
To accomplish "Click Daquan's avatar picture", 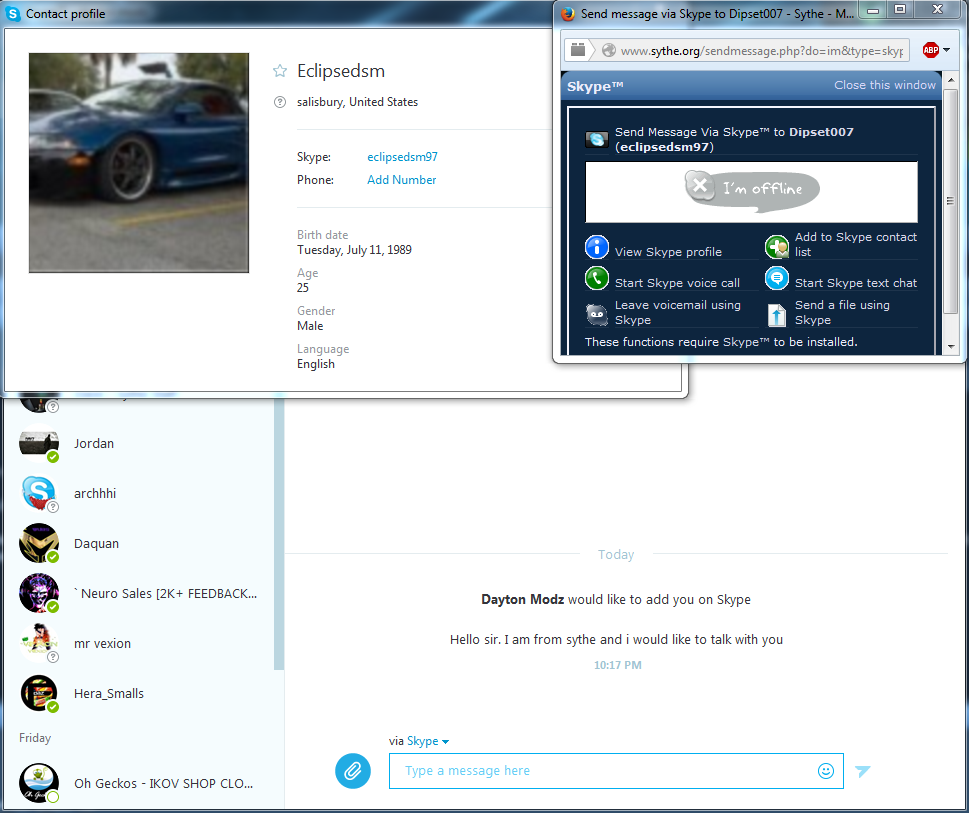I will click(x=39, y=544).
